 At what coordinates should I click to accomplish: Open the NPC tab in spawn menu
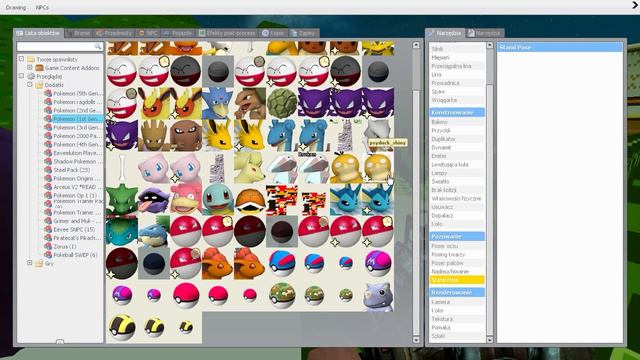pos(148,33)
